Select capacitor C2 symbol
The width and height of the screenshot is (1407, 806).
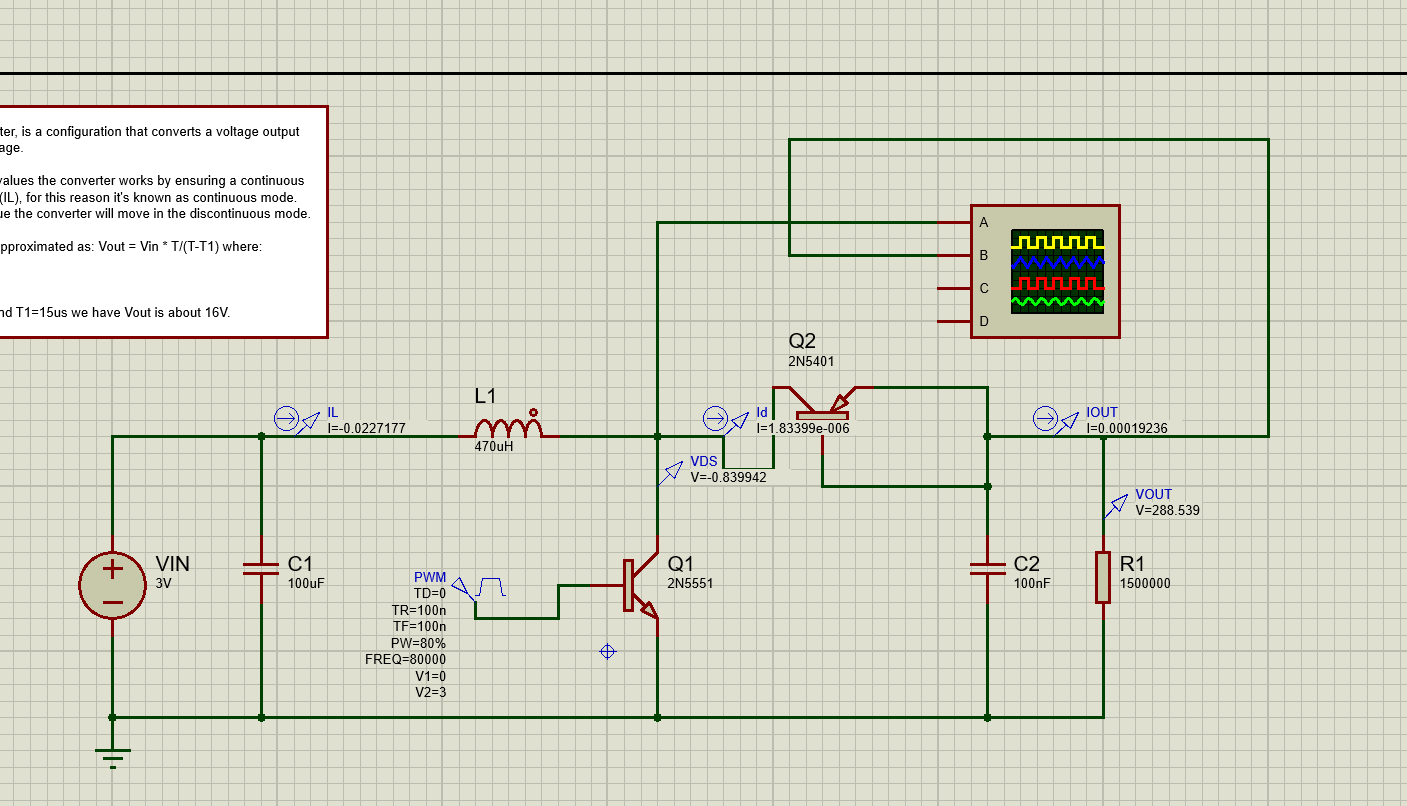(987, 568)
